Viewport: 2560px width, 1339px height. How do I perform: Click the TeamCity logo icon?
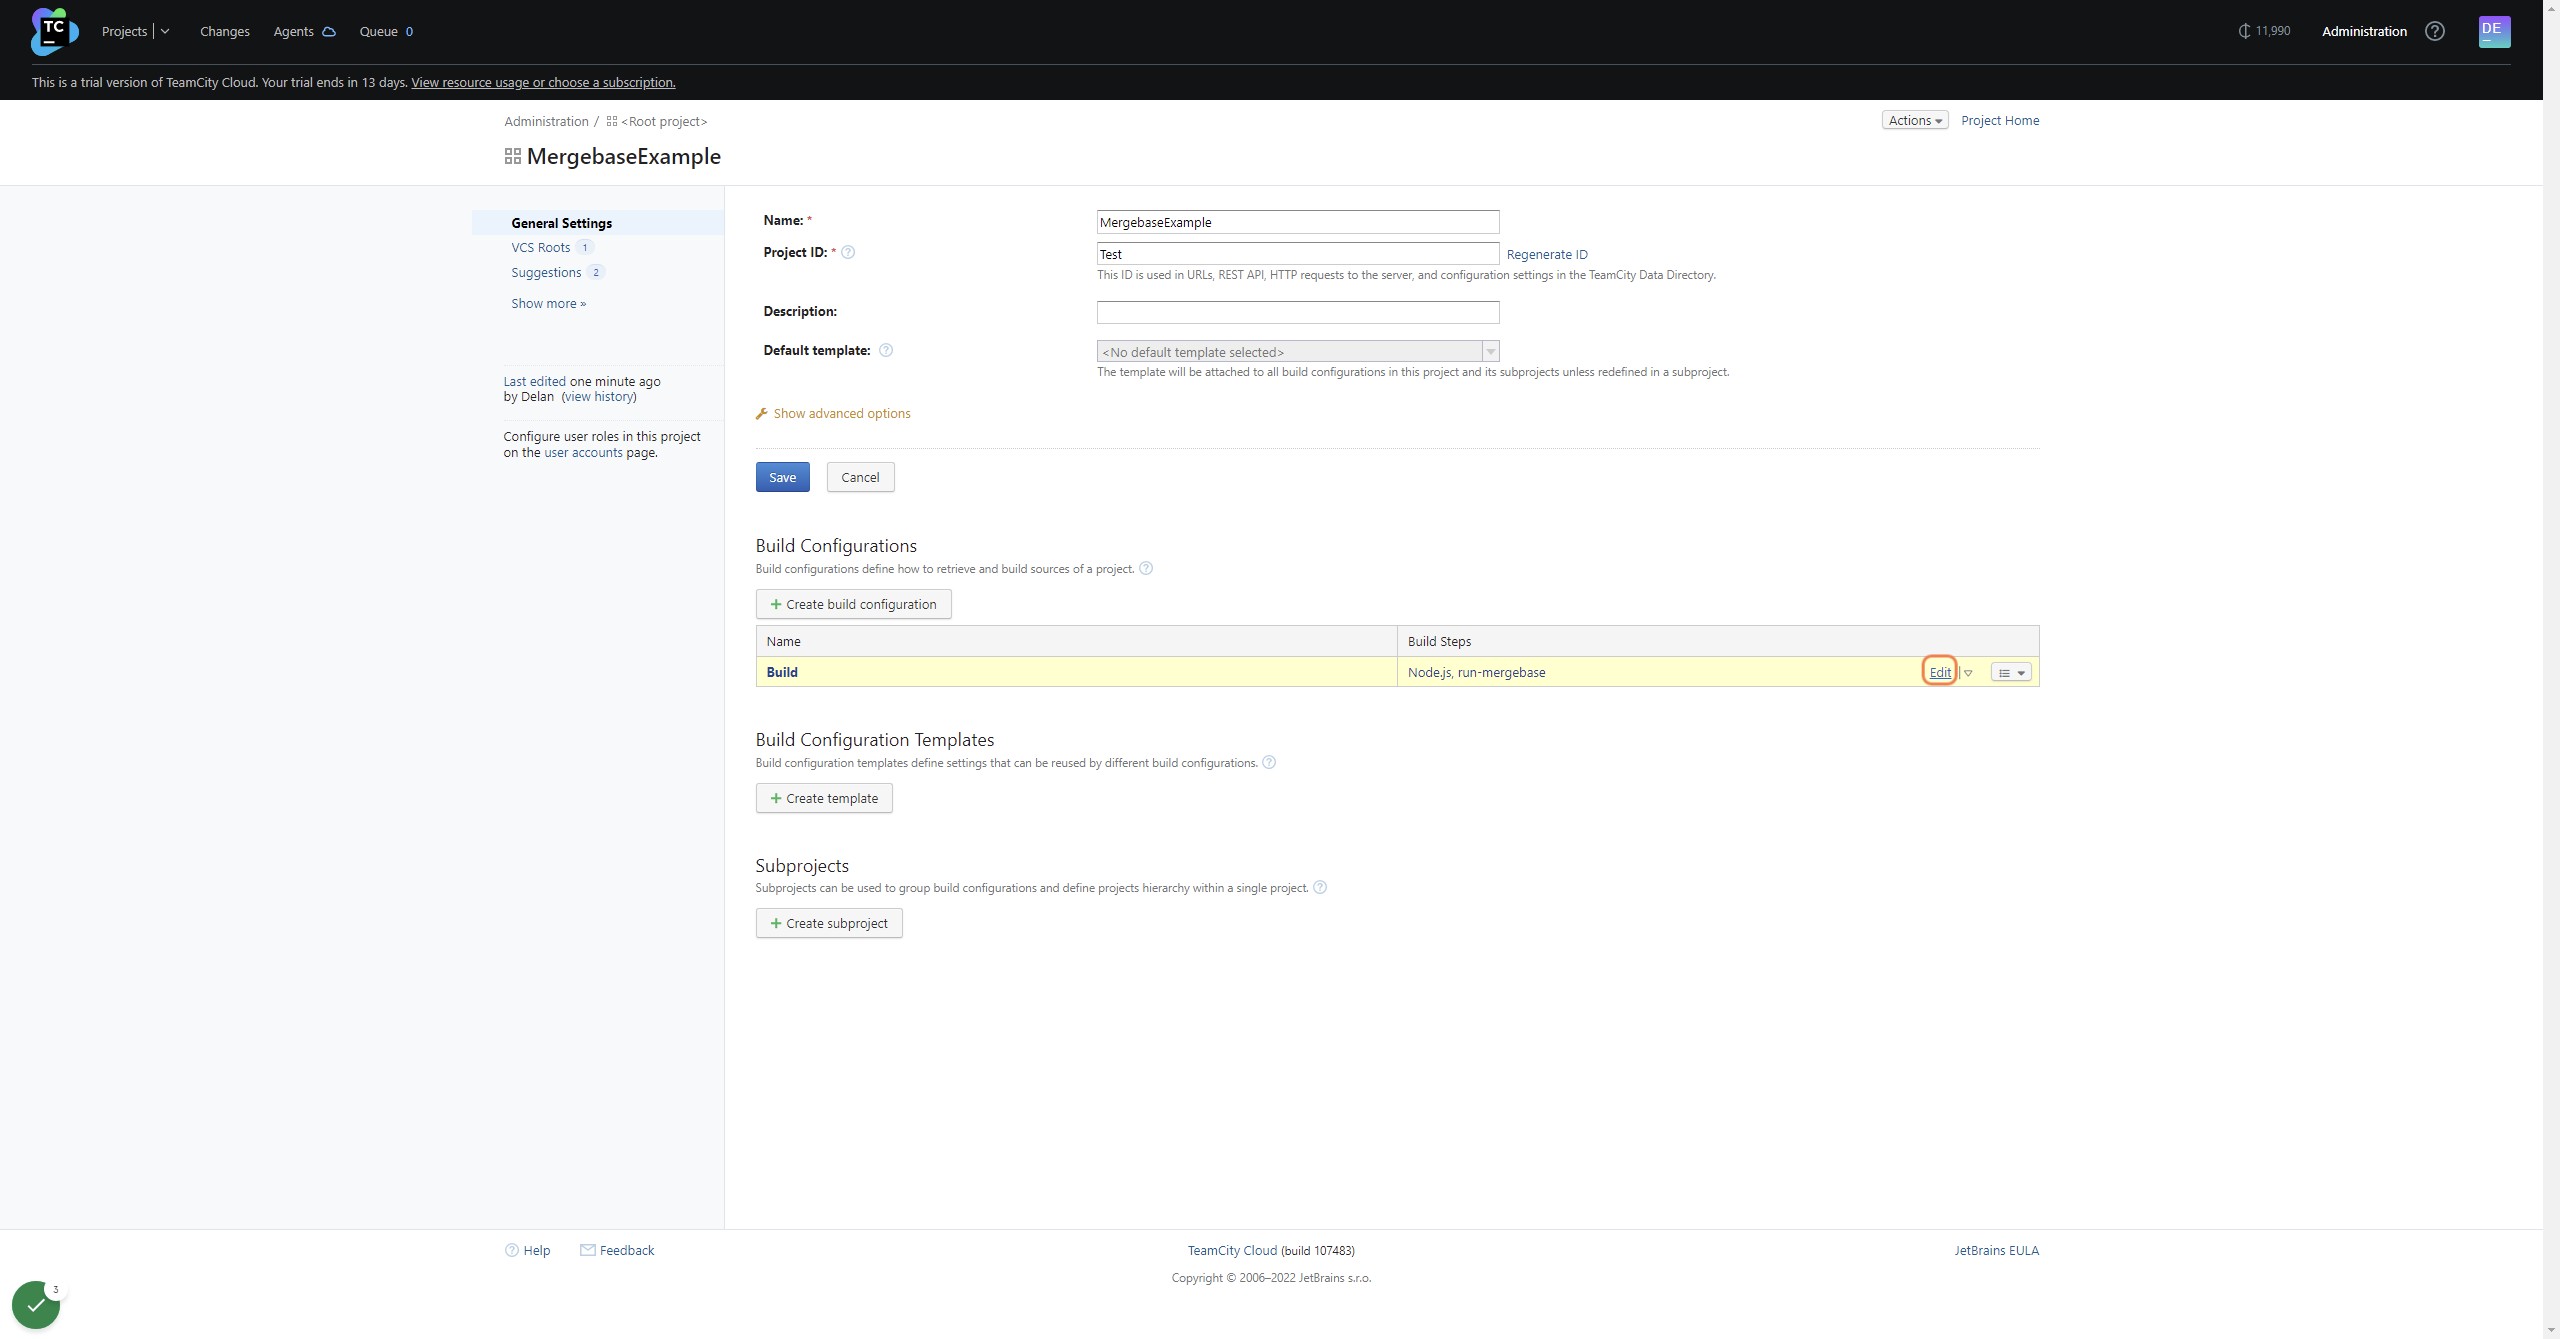point(54,31)
